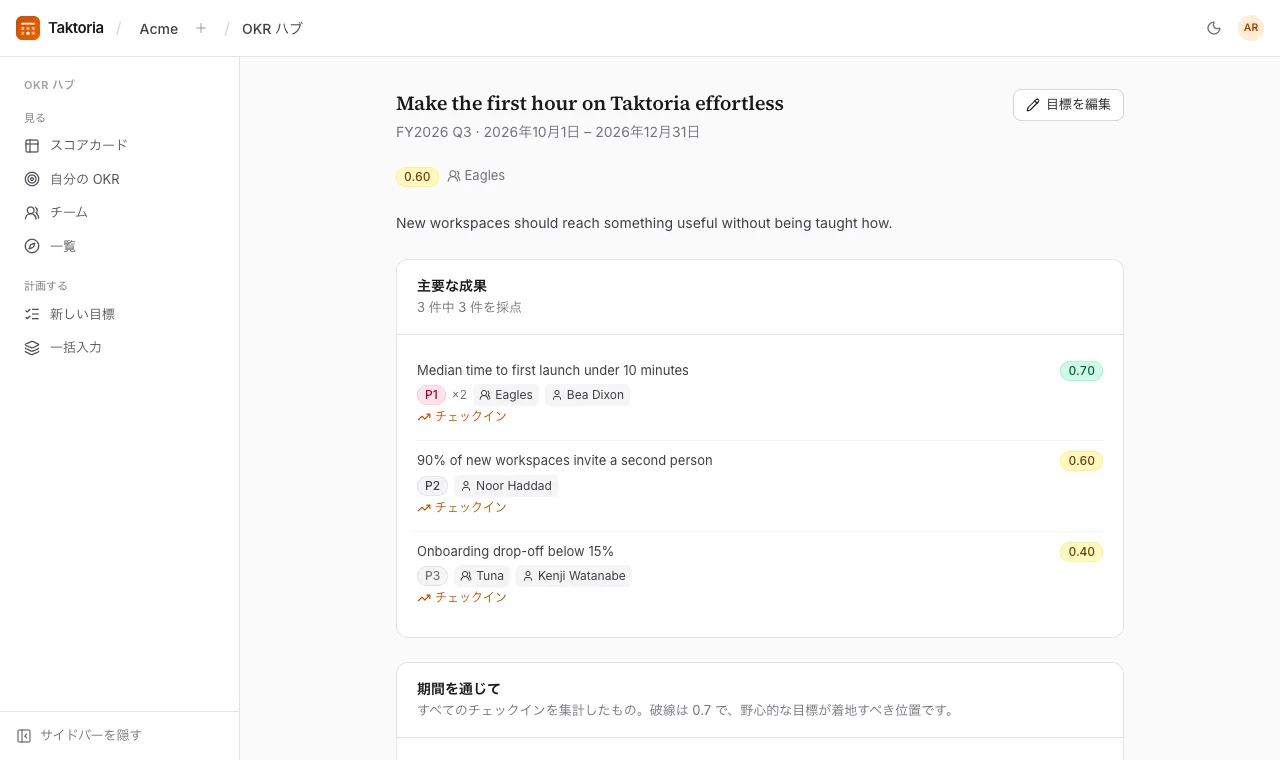The height and width of the screenshot is (760, 1280).
Task: Open 自分の OKR in the sidebar
Action: click(119, 179)
